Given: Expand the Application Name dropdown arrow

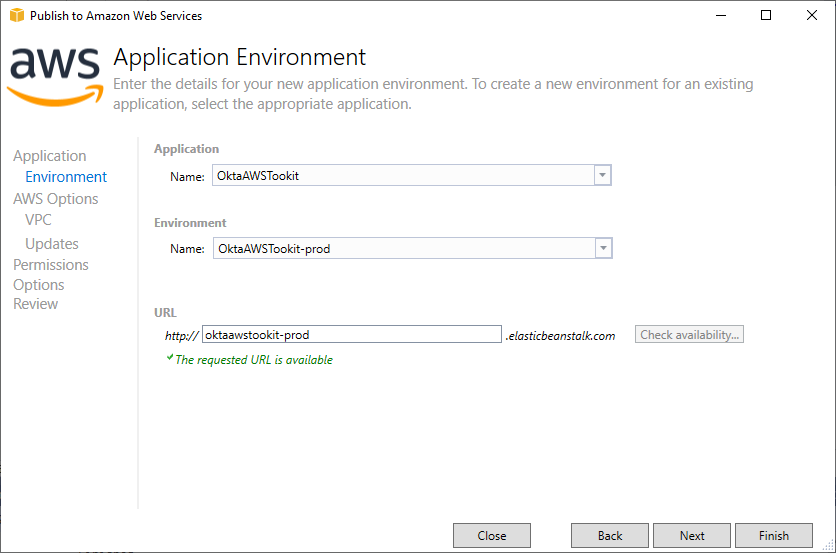Looking at the screenshot, I should coord(602,175).
